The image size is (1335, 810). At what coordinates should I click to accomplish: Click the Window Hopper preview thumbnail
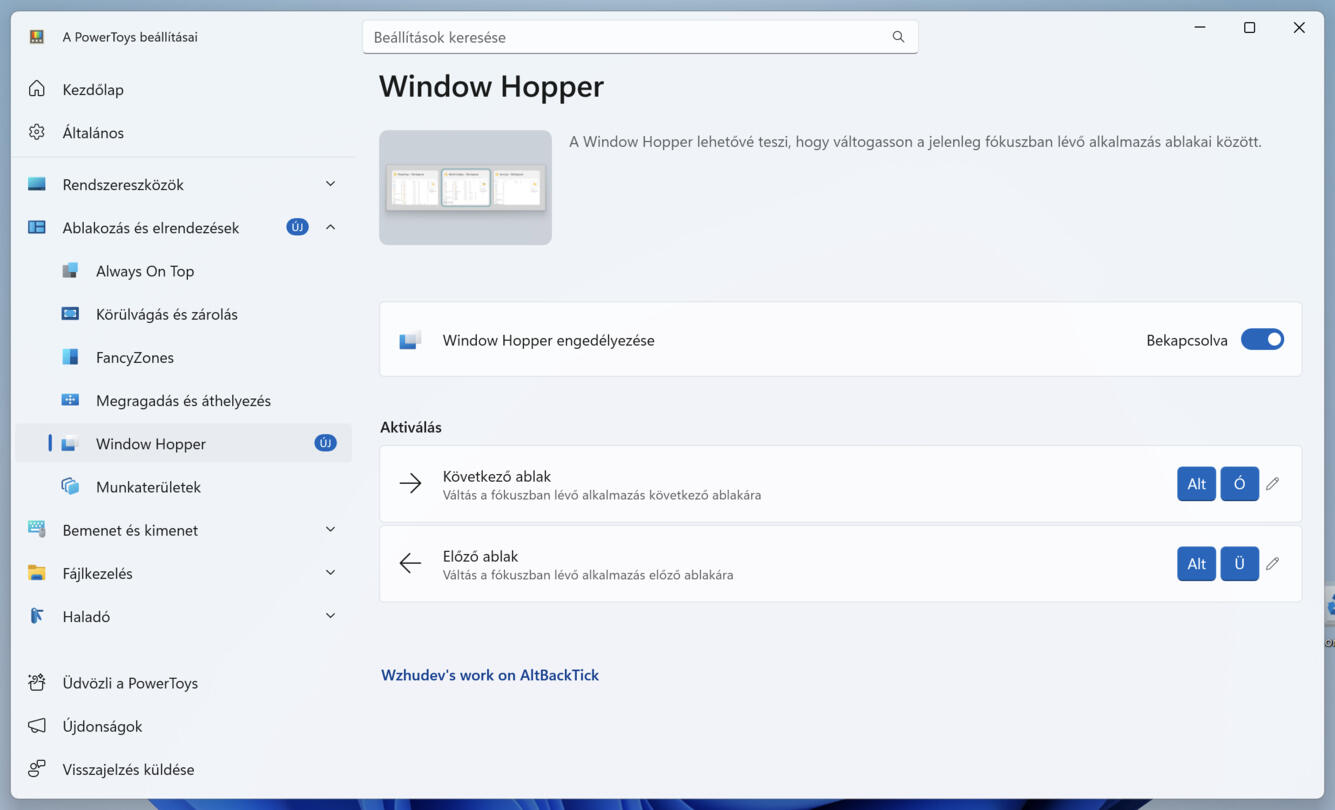coord(465,187)
